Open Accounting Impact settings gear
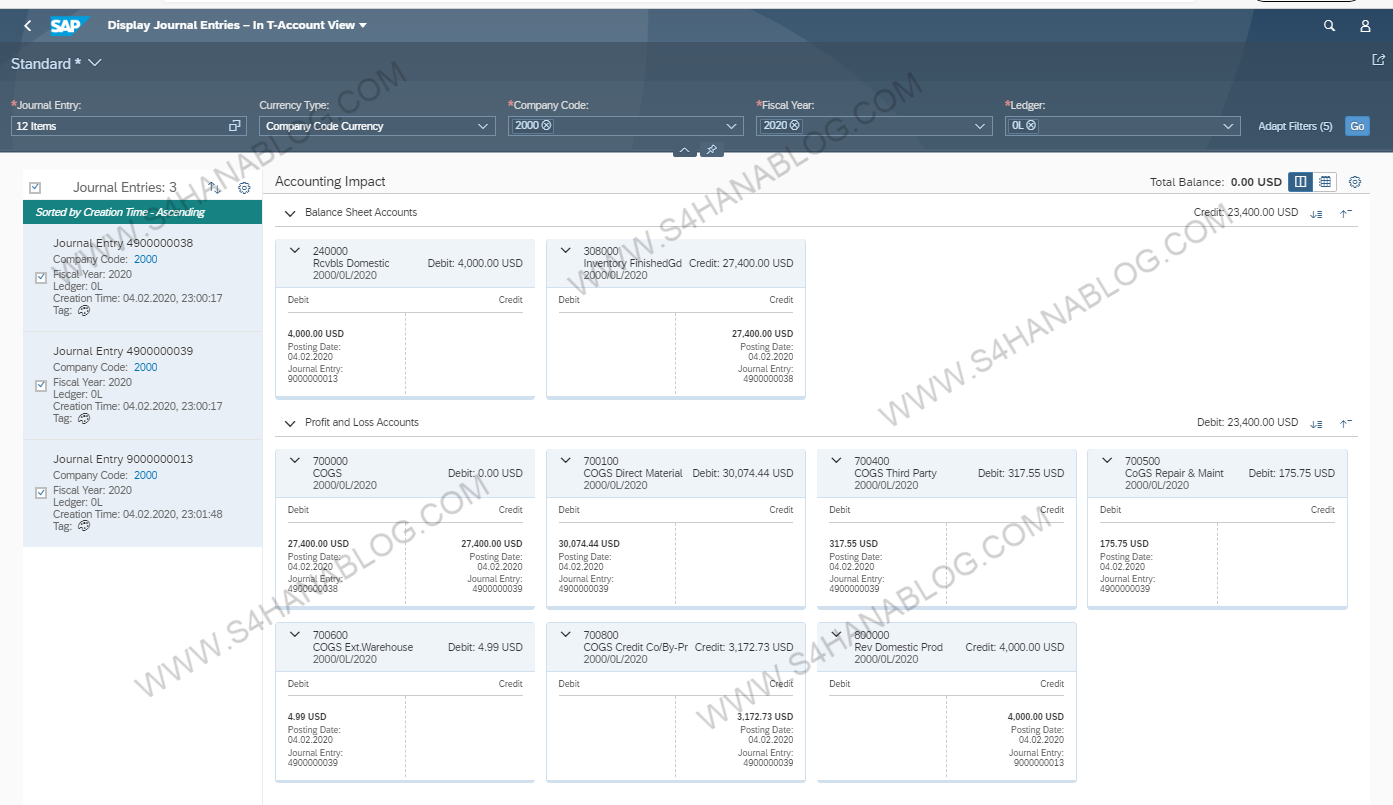This screenshot has height=805, width=1393. click(1355, 182)
